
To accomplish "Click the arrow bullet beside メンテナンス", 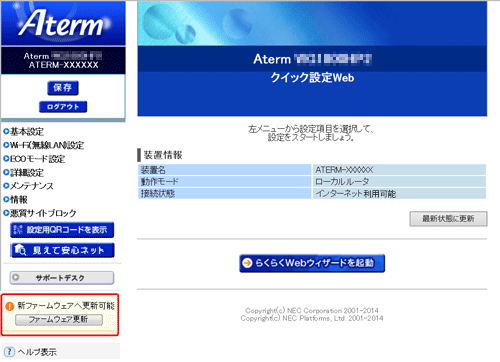I will pos(6,186).
